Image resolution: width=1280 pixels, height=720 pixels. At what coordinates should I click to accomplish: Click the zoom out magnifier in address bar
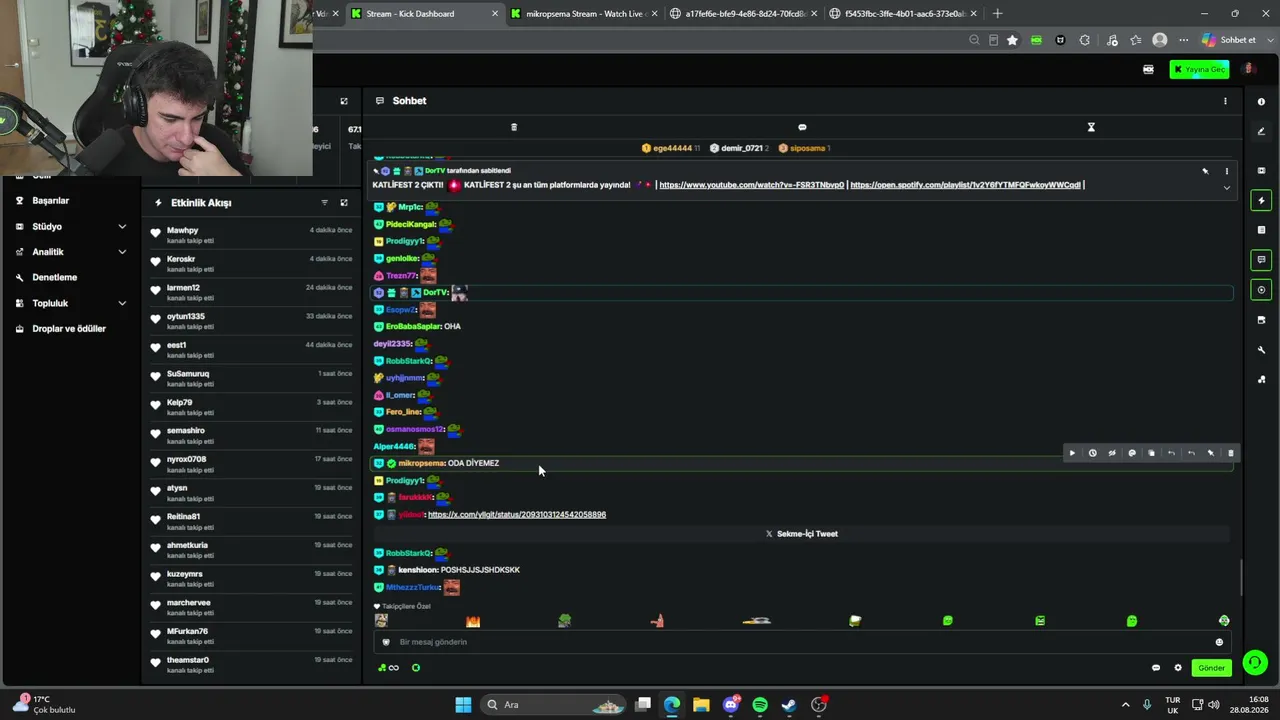coord(974,40)
